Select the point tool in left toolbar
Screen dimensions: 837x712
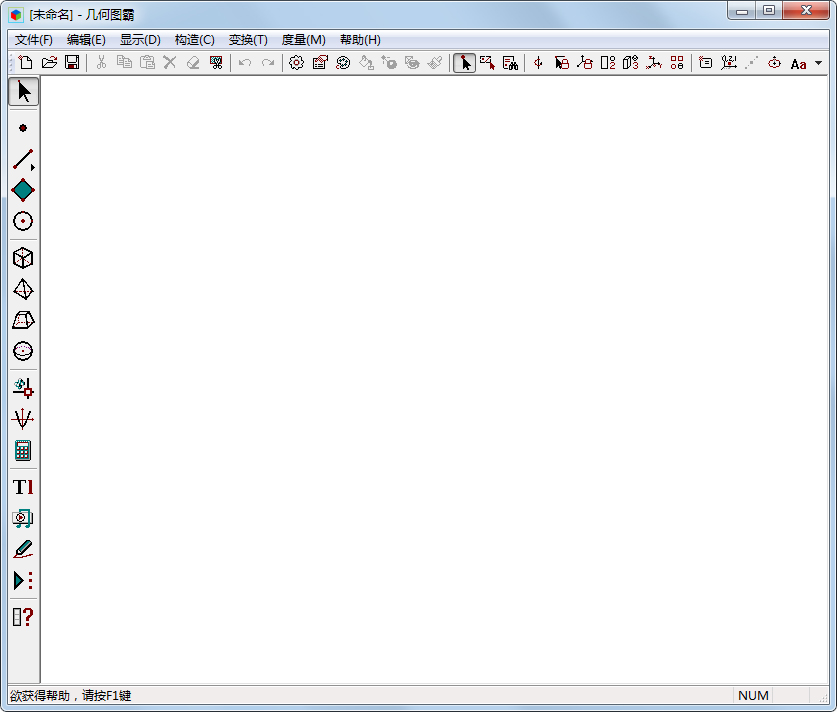(23, 128)
